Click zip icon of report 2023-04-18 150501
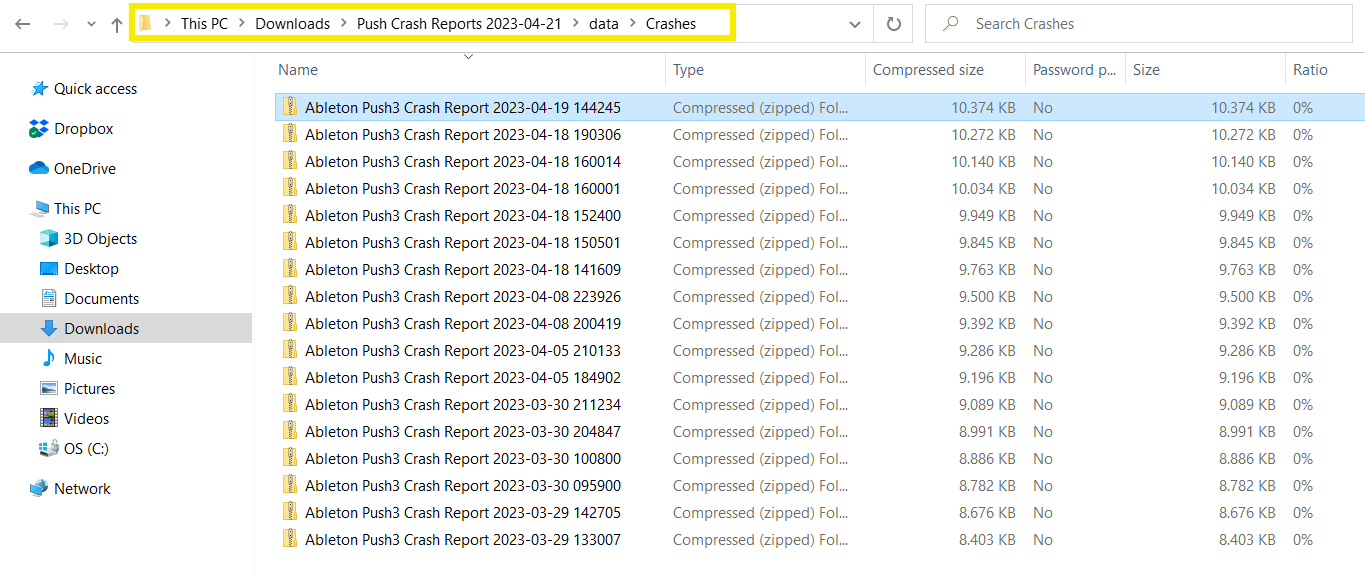 coord(290,242)
